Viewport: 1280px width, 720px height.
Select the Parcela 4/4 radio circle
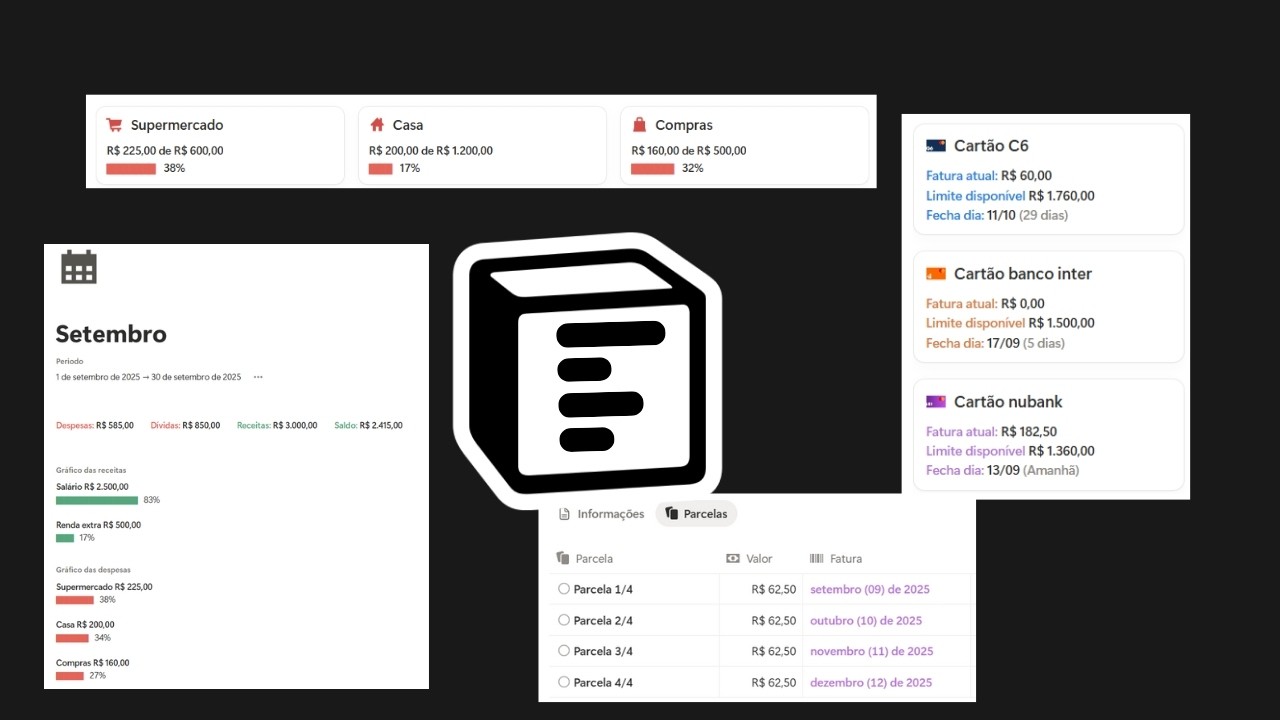coord(564,682)
